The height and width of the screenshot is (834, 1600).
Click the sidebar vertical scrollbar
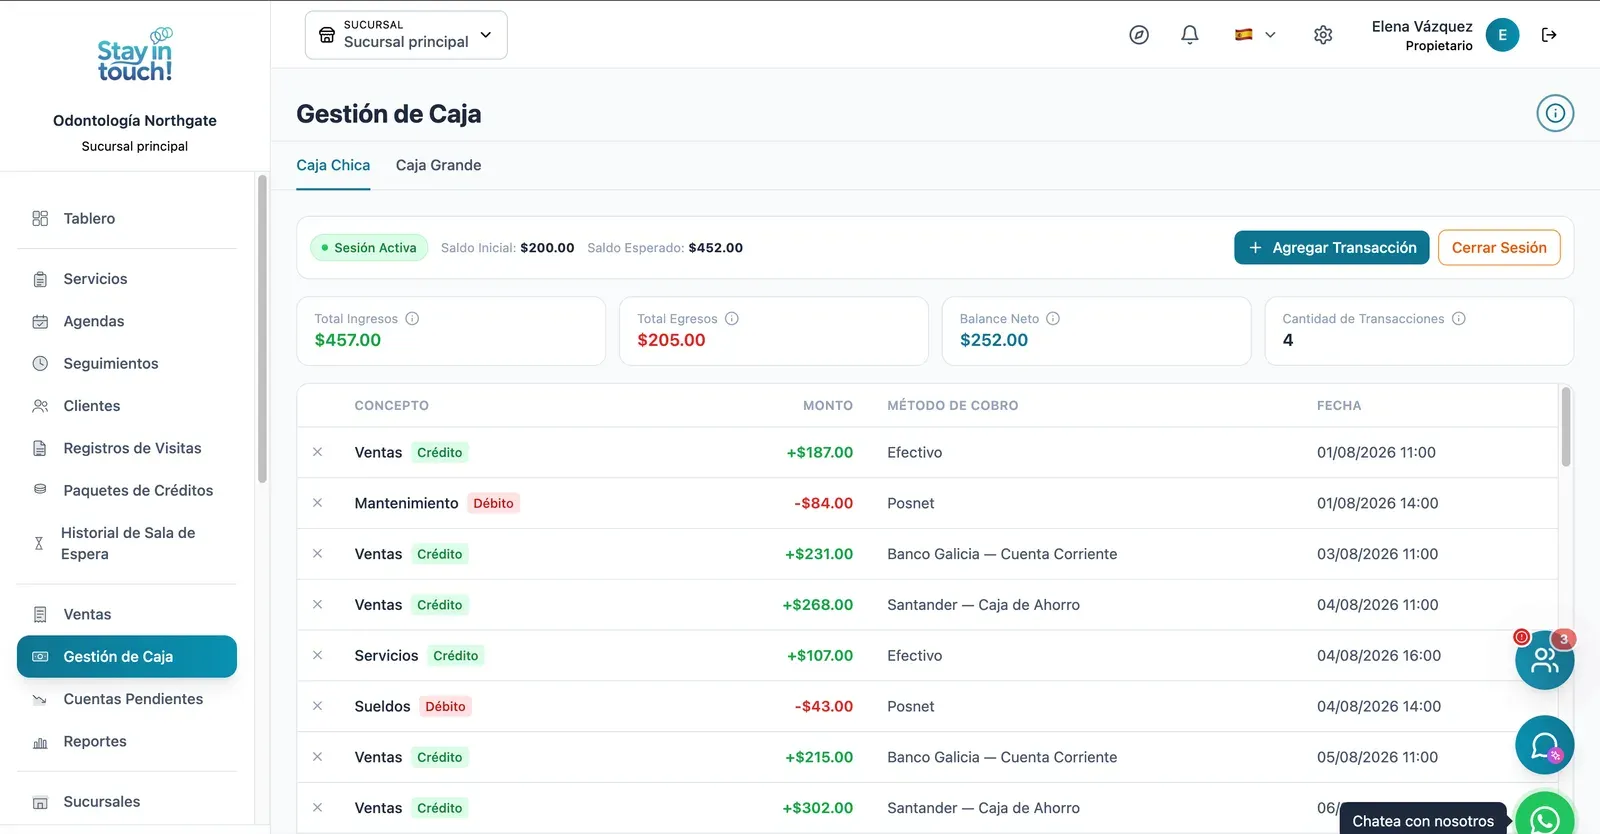point(262,330)
